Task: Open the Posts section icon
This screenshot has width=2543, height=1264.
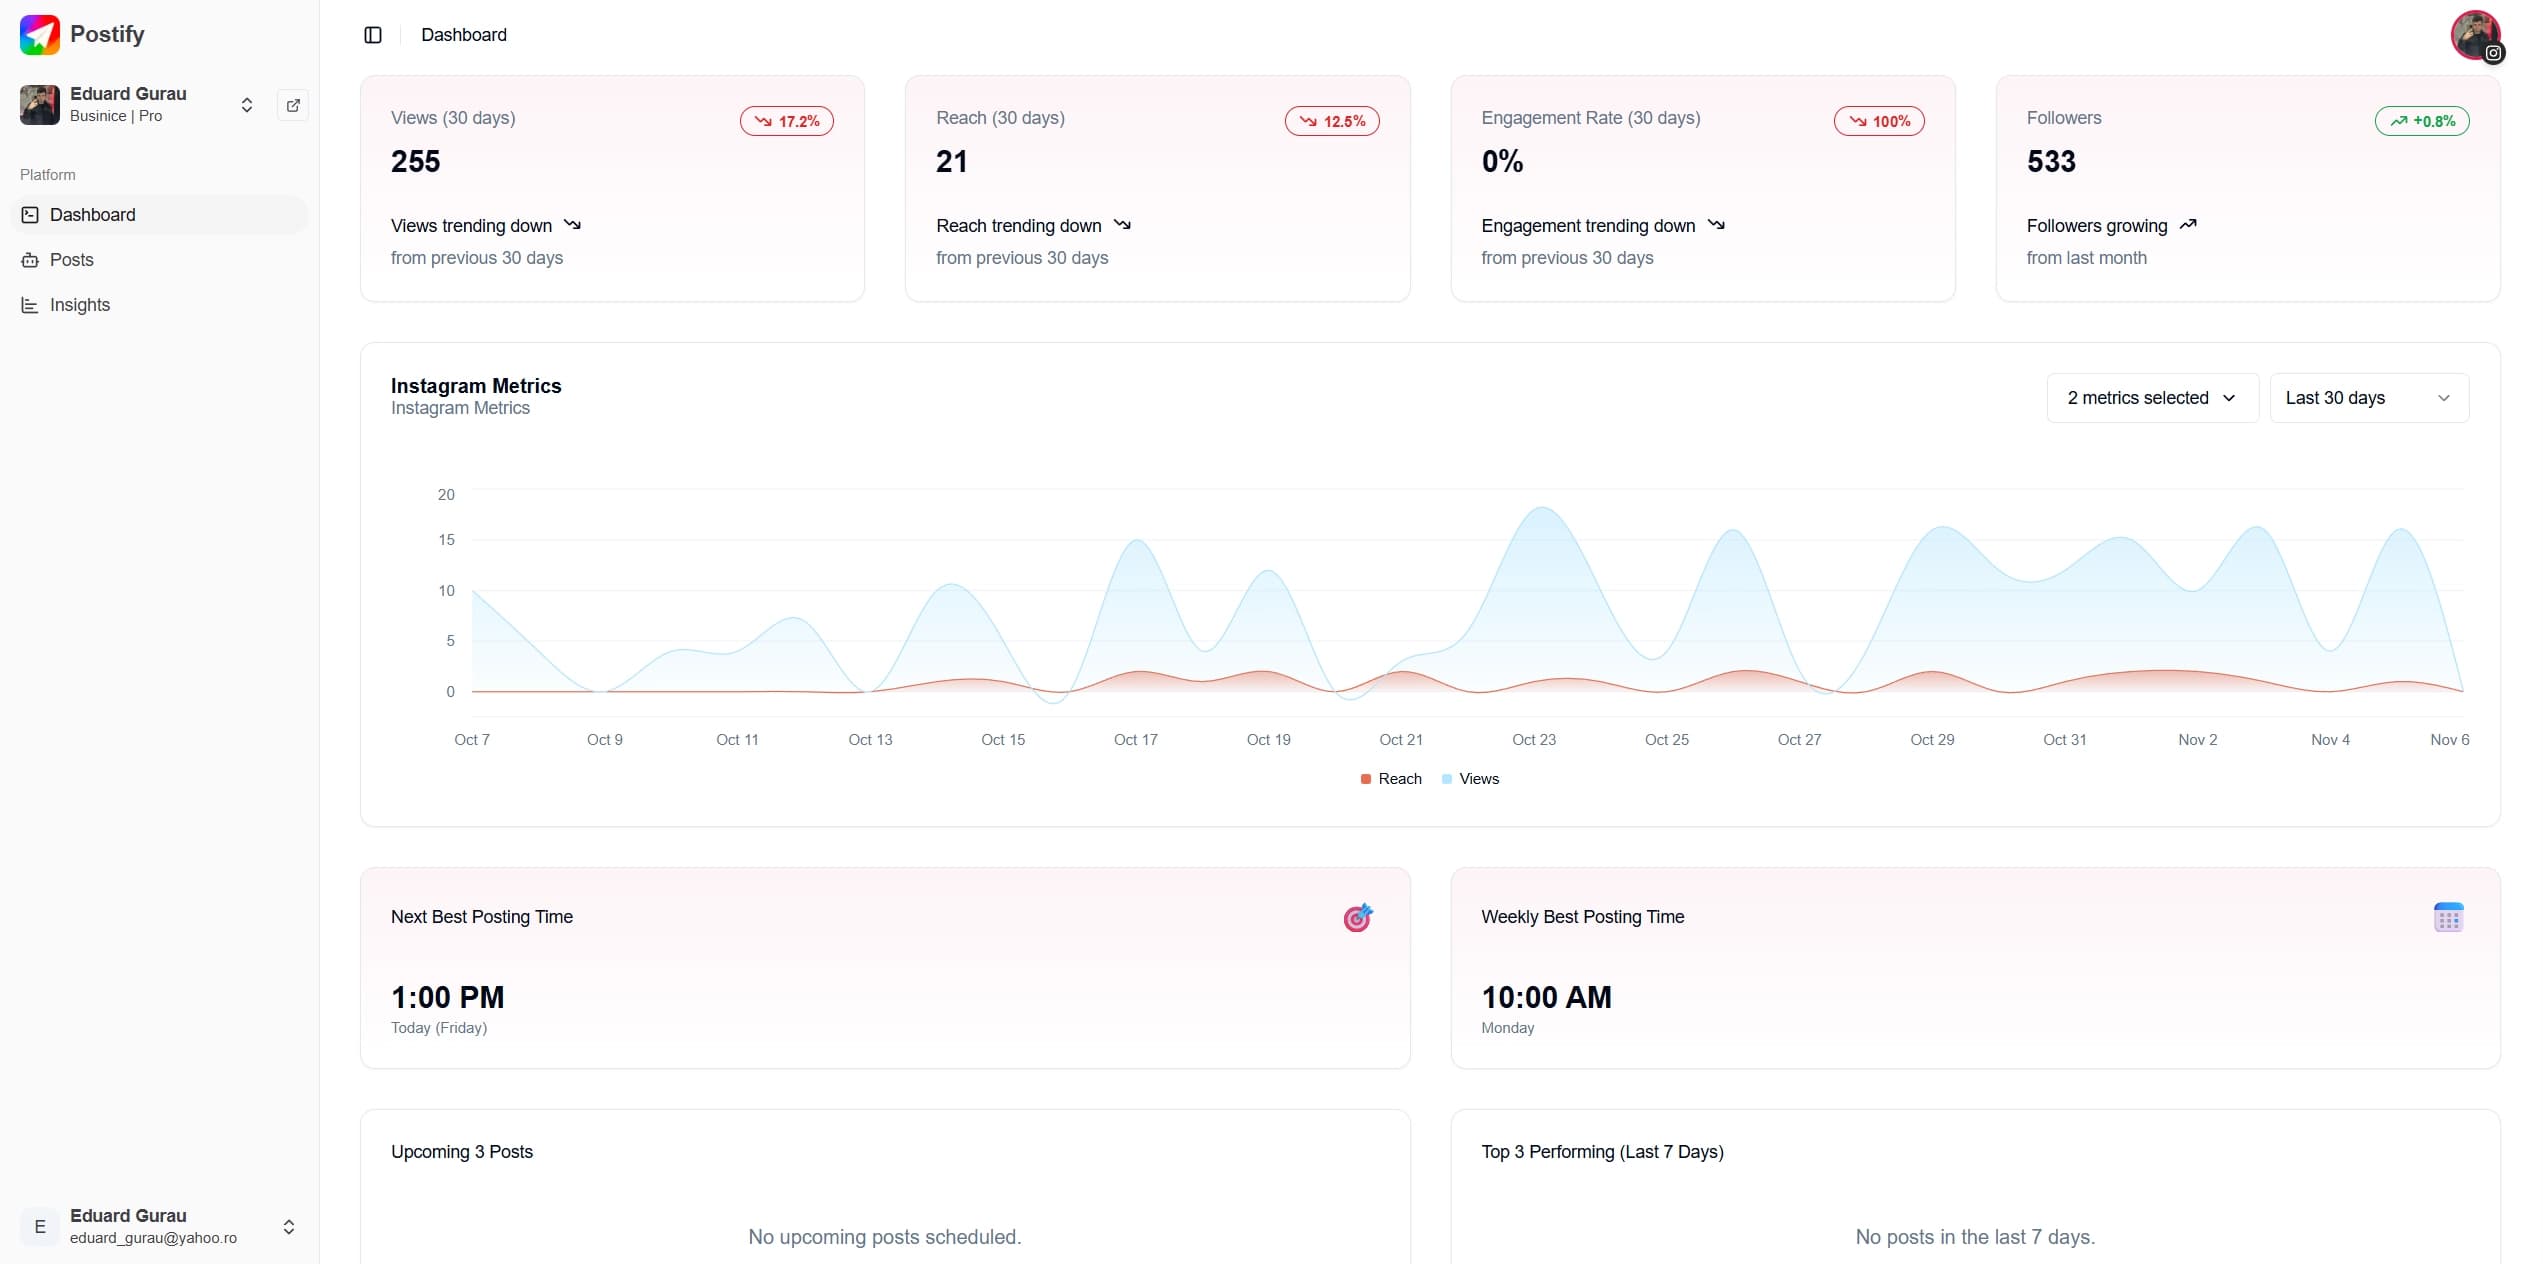Action: pyautogui.click(x=31, y=260)
